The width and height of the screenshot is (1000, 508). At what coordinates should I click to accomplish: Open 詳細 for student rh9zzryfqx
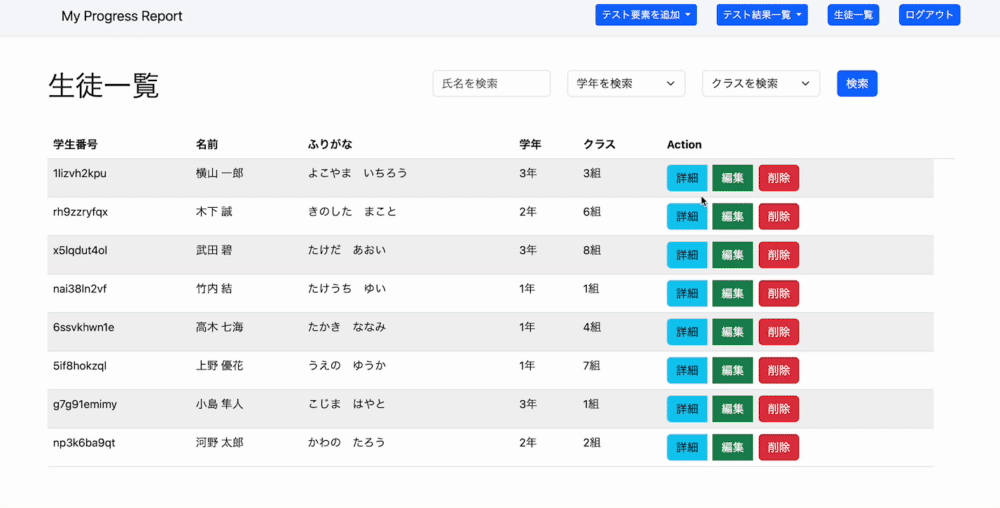click(687, 216)
